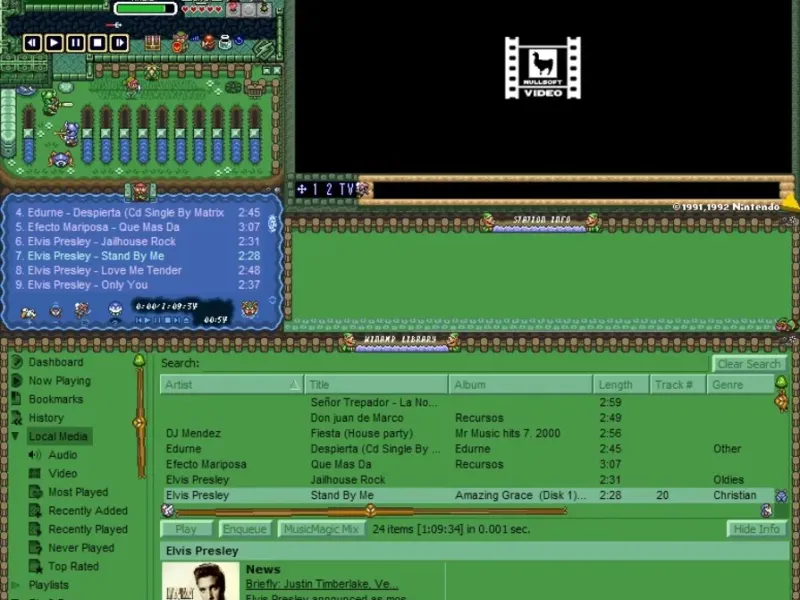The height and width of the screenshot is (600, 800).
Task: Click the first equalizer band slider handle
Action: 87,134
